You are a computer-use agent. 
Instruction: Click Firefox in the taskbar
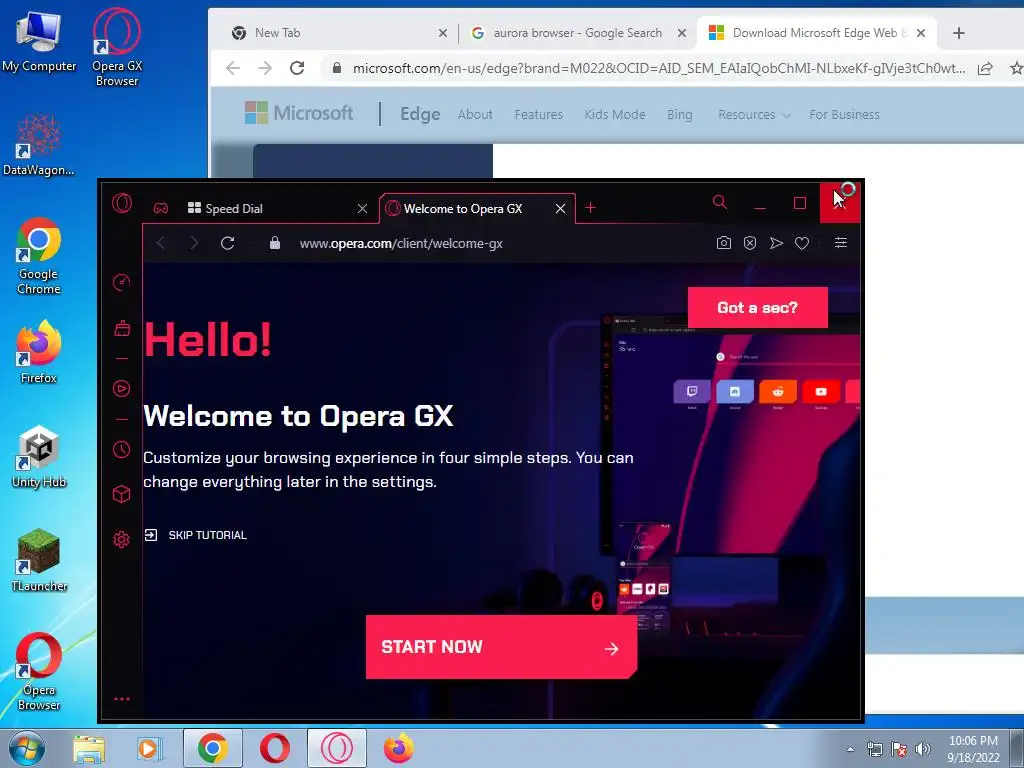398,748
